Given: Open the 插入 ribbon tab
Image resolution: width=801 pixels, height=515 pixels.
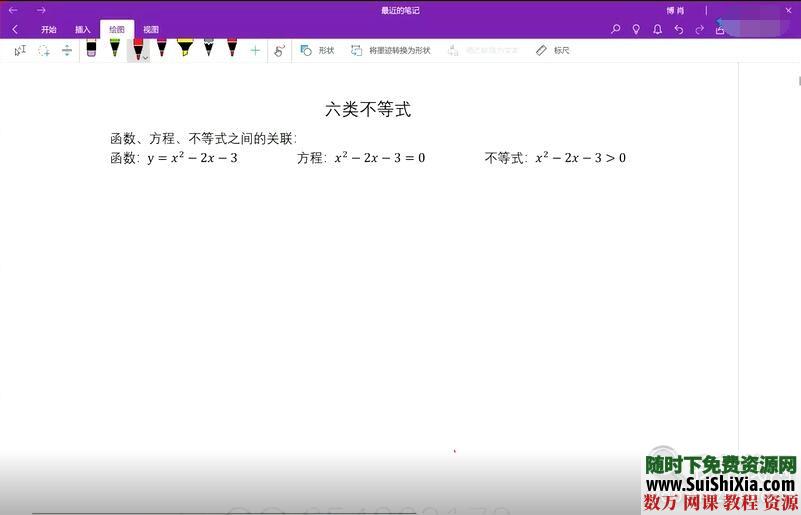Looking at the screenshot, I should pos(83,30).
